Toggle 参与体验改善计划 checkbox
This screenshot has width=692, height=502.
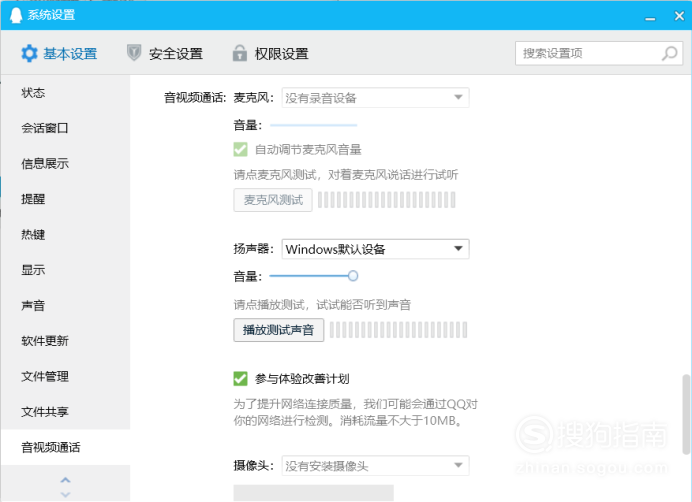[241, 379]
